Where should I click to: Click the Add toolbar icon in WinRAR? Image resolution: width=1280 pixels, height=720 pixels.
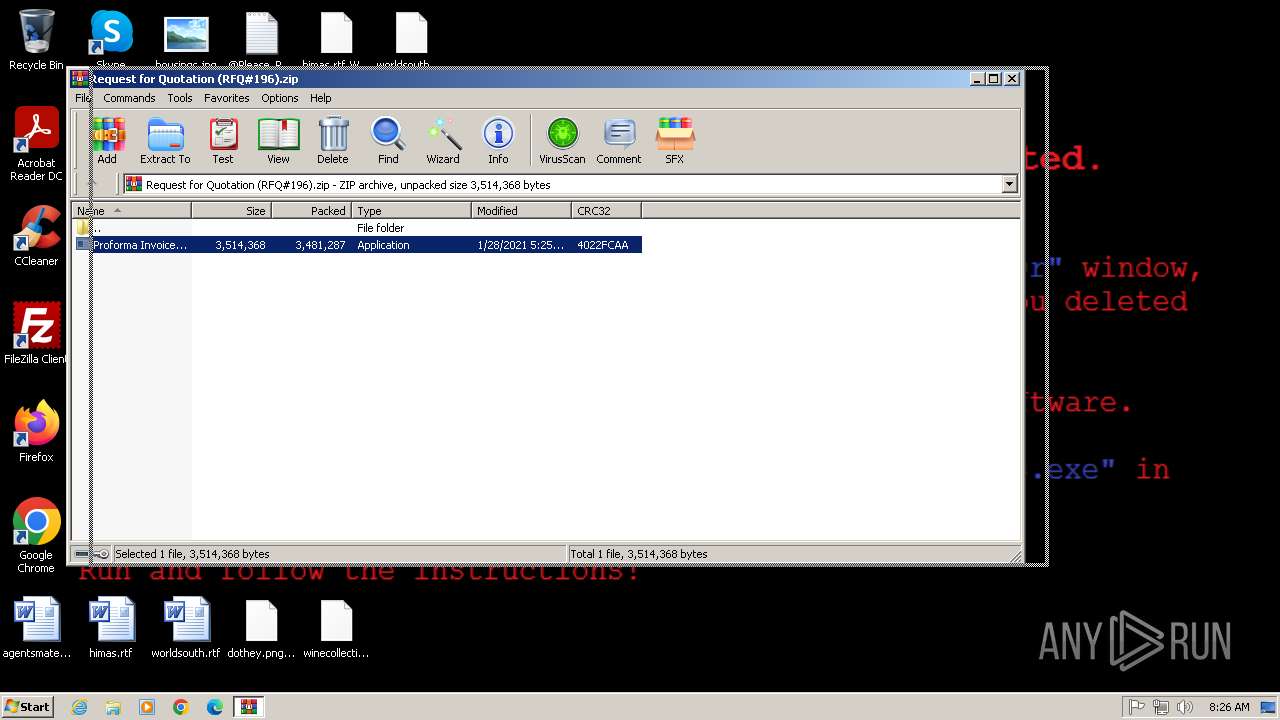tap(107, 140)
